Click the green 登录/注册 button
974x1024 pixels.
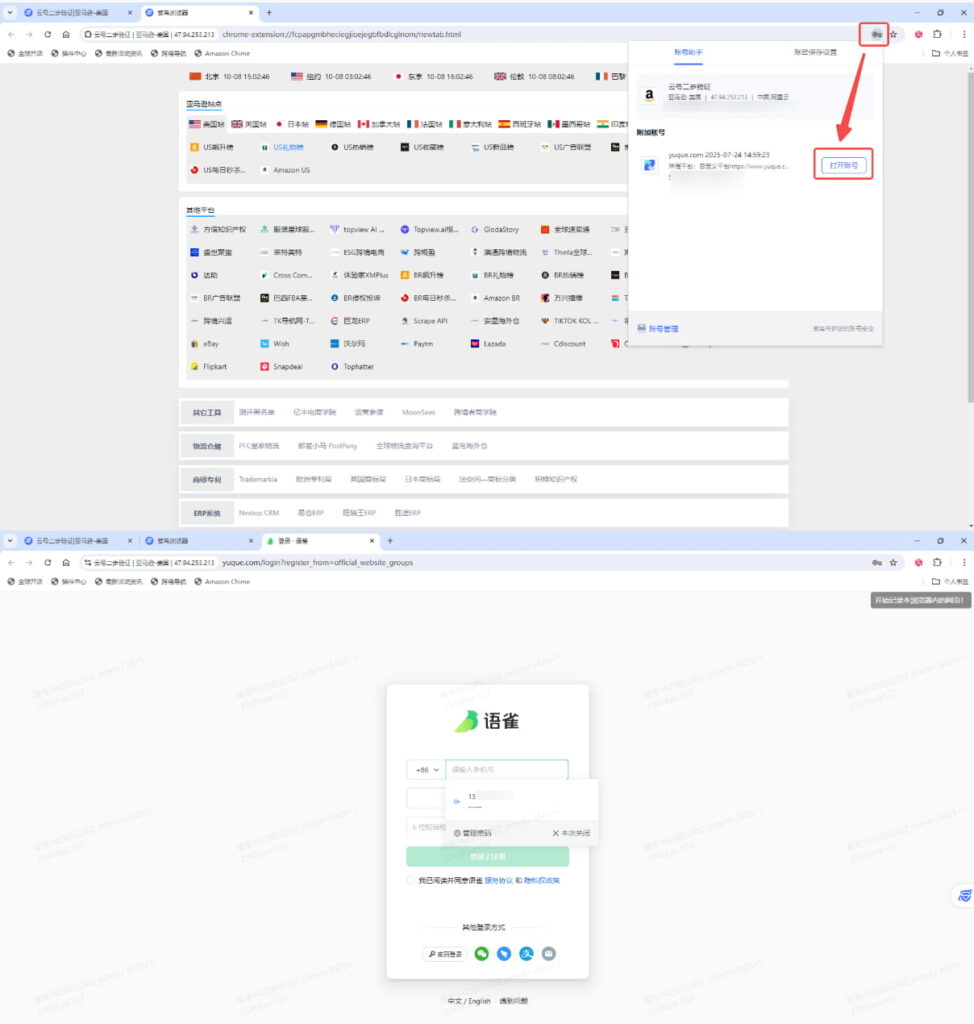click(x=487, y=856)
